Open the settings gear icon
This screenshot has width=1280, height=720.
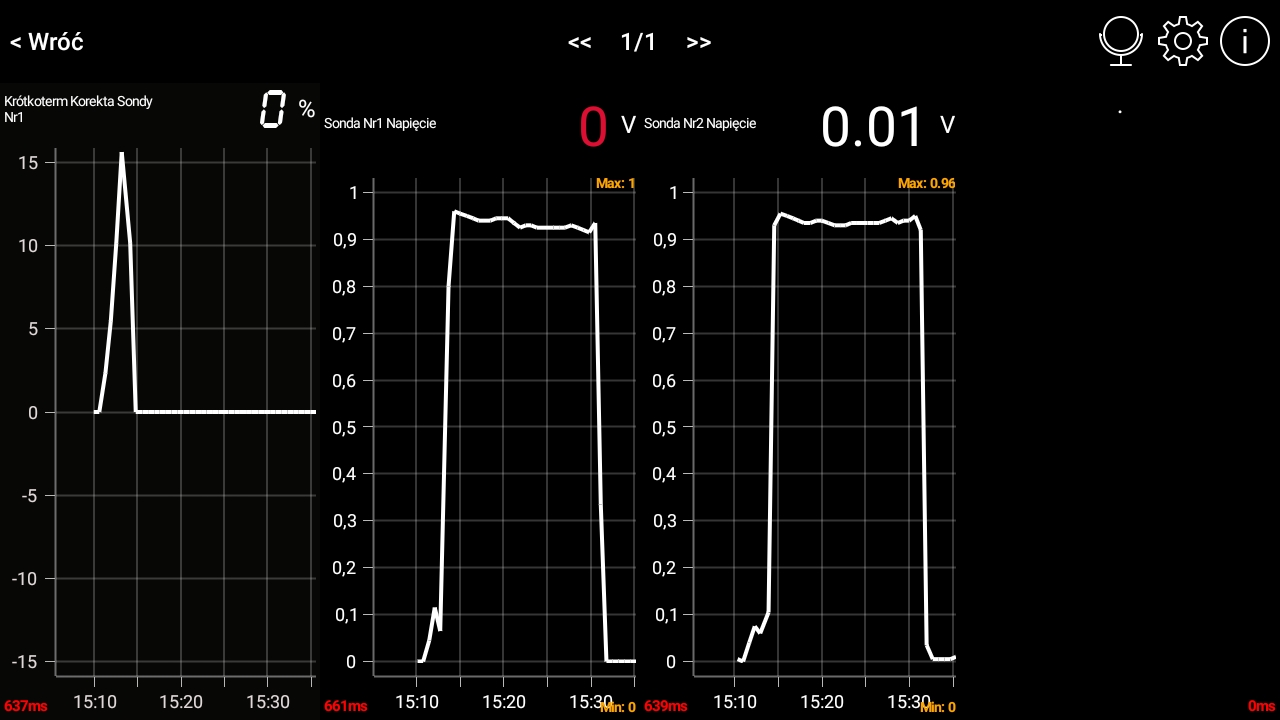click(x=1183, y=42)
